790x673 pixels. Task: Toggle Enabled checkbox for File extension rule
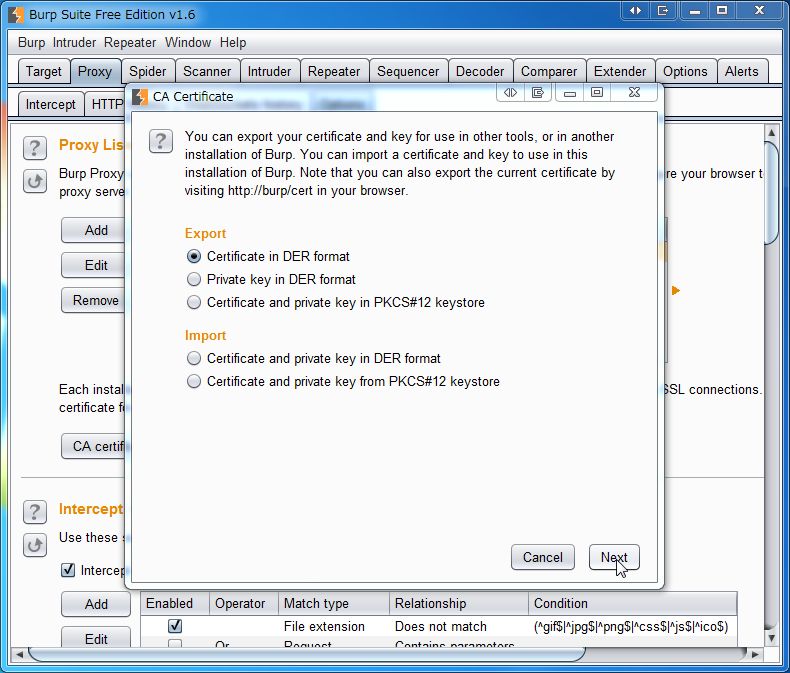(175, 626)
